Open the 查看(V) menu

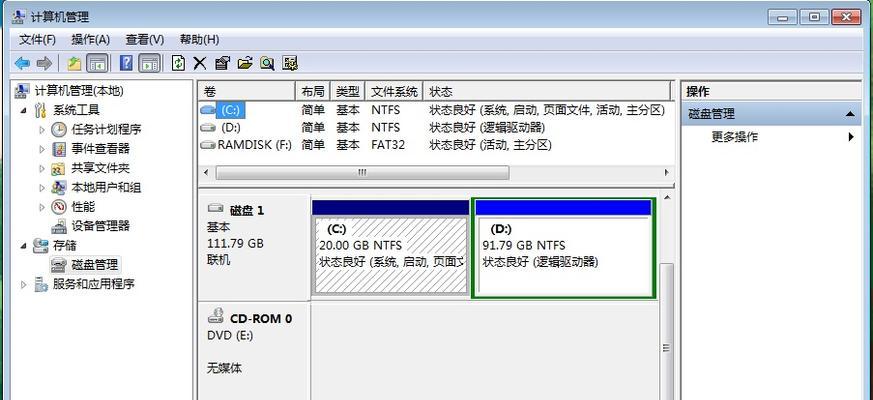145,40
